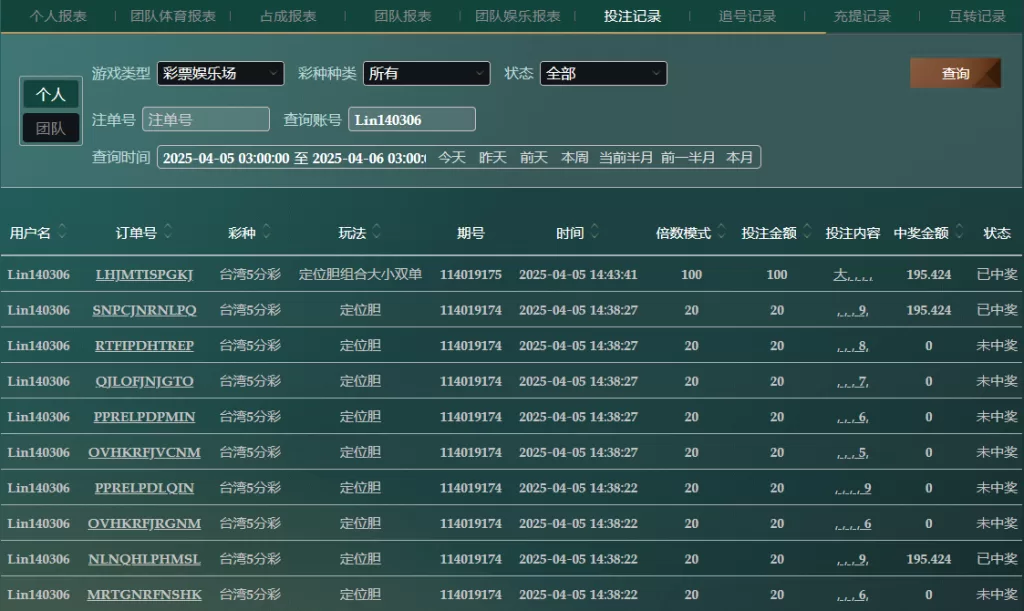1024x611 pixels.
Task: Open the 游戏类型 dropdown showing 彩票娱乐场
Action: 220,73
